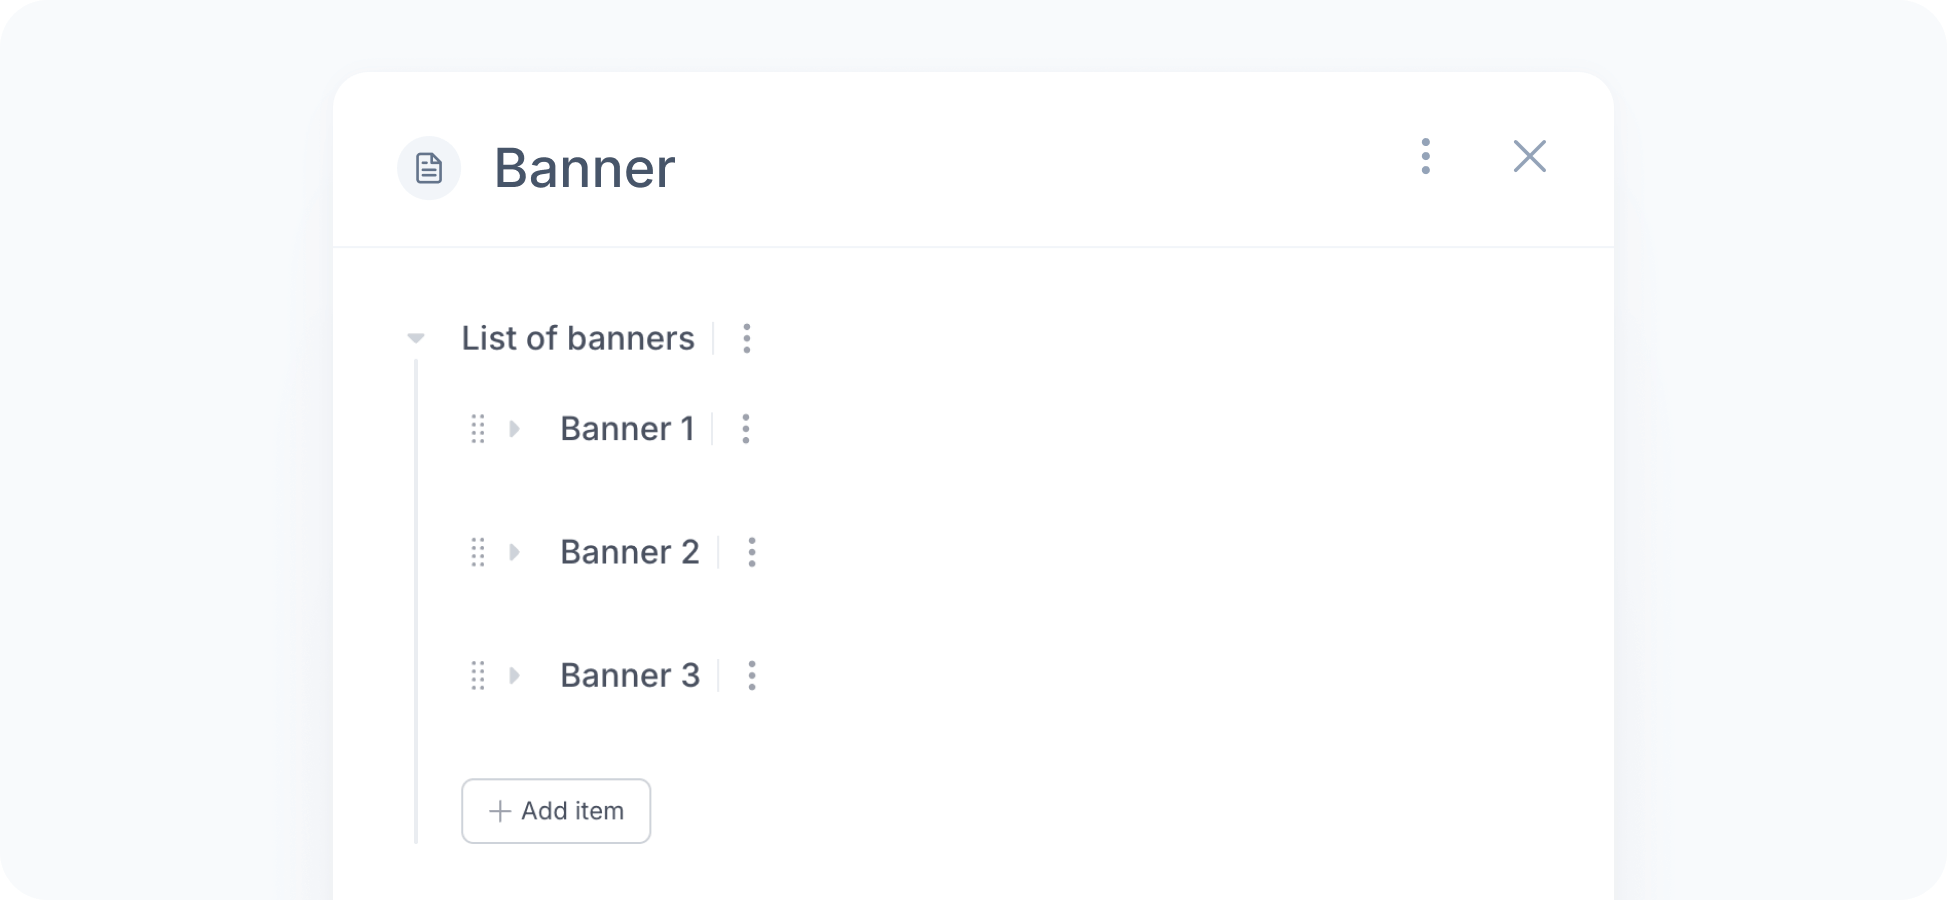
Task: Open Banner 1 more options menu
Action: pyautogui.click(x=745, y=429)
